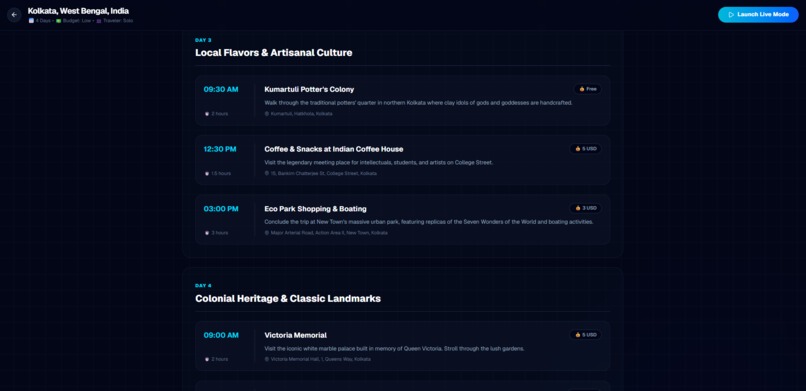Image resolution: width=806 pixels, height=391 pixels.
Task: Go back using the arrow button
Action: tap(14, 15)
